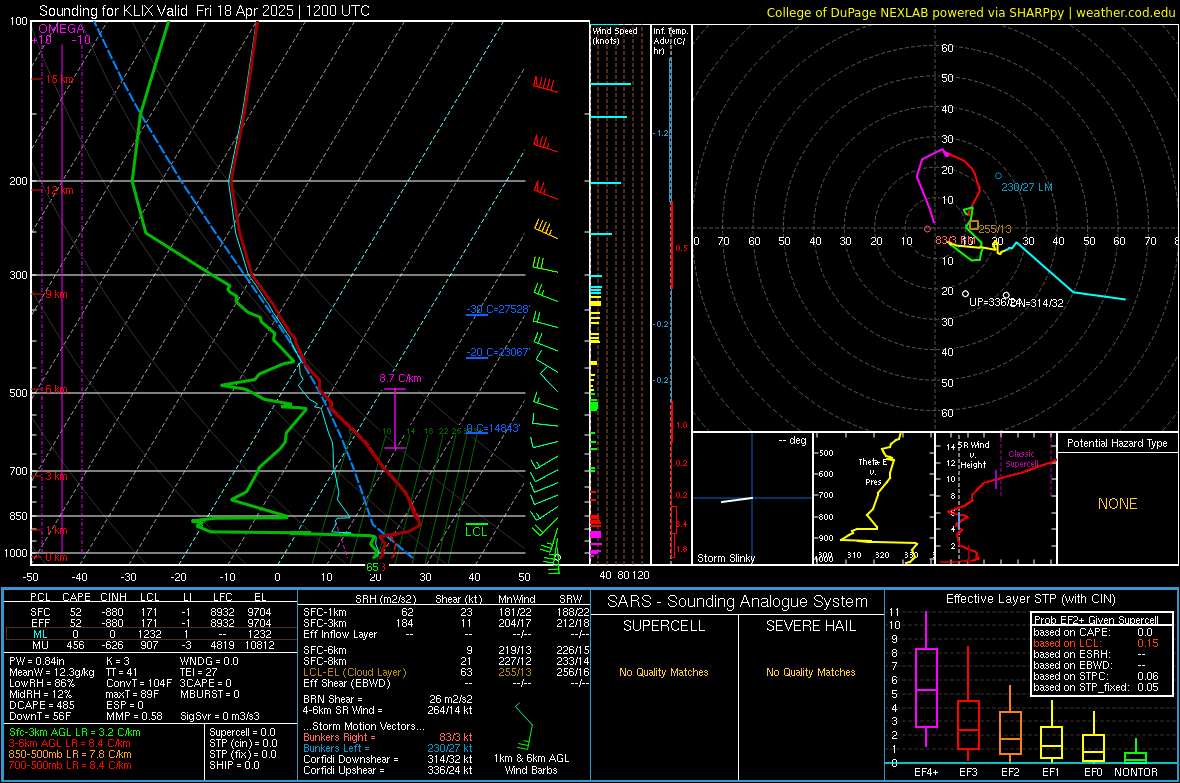The height and width of the screenshot is (783, 1180).
Task: Click the -20 C=23067' height label
Action: point(498,352)
